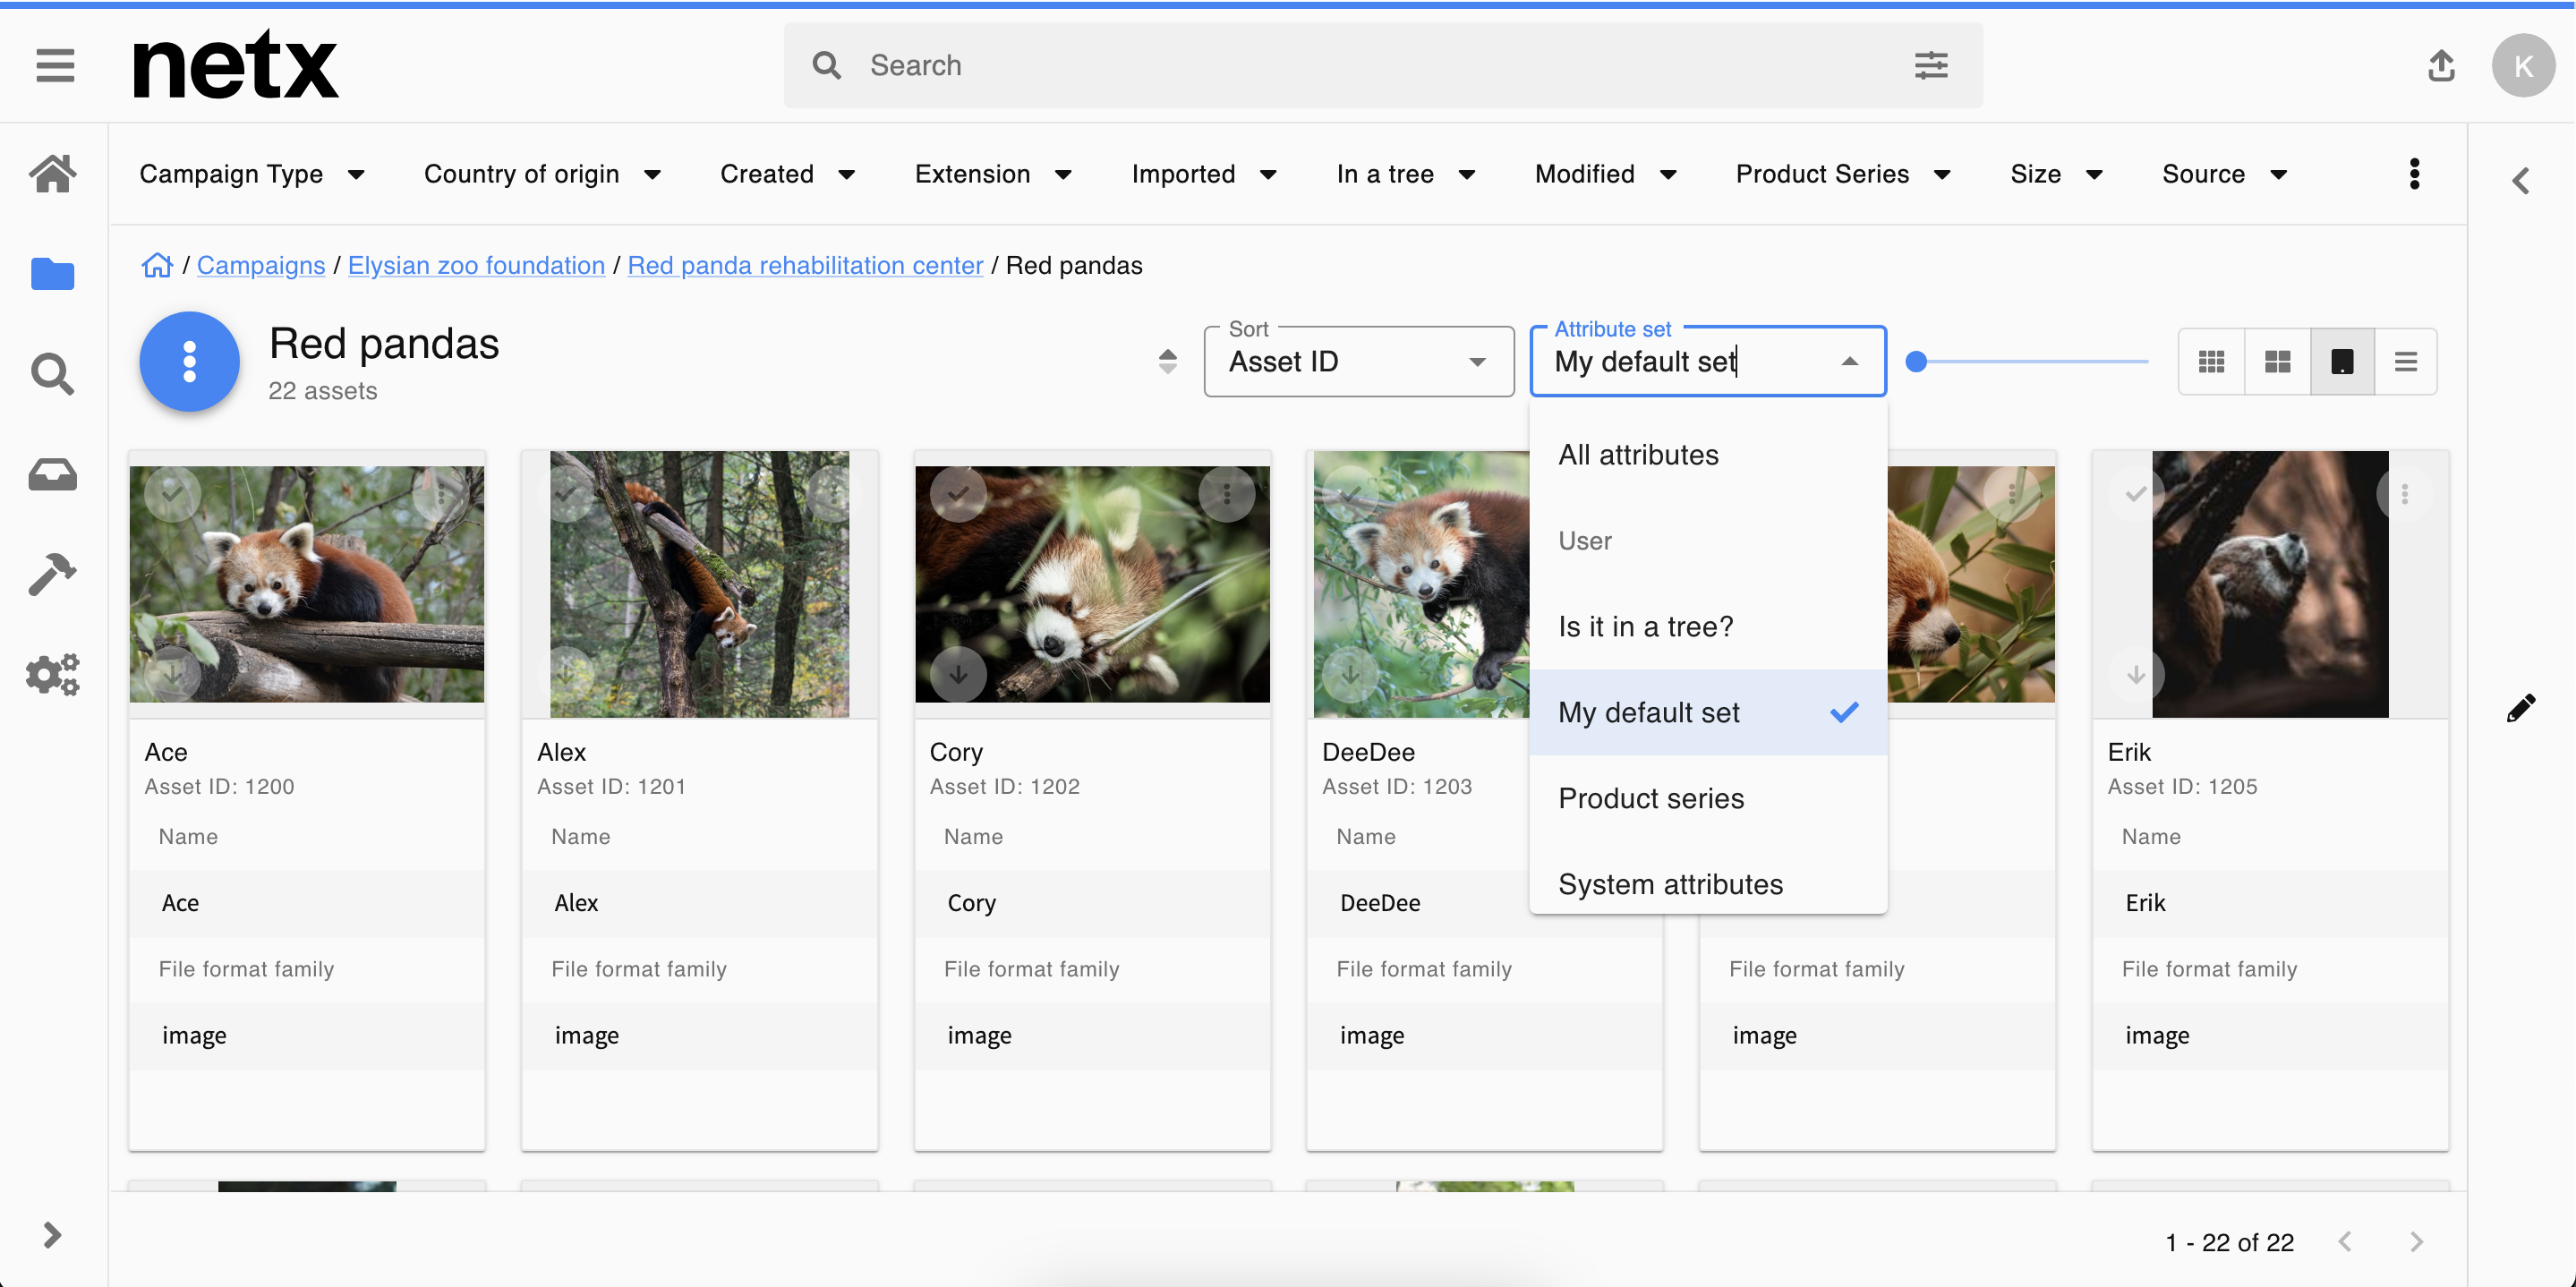
Task: Open the Sort Asset ID dropdown
Action: pyautogui.click(x=1359, y=361)
